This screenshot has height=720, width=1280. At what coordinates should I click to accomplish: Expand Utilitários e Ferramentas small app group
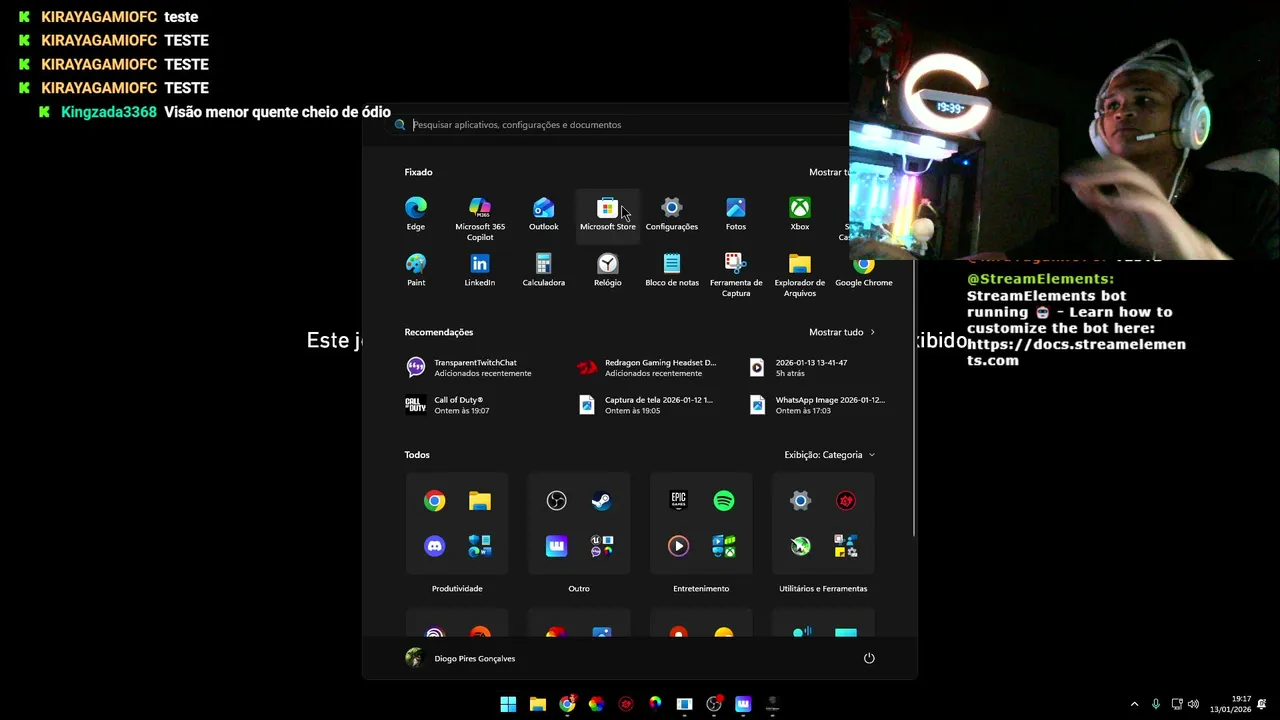[x=846, y=546]
